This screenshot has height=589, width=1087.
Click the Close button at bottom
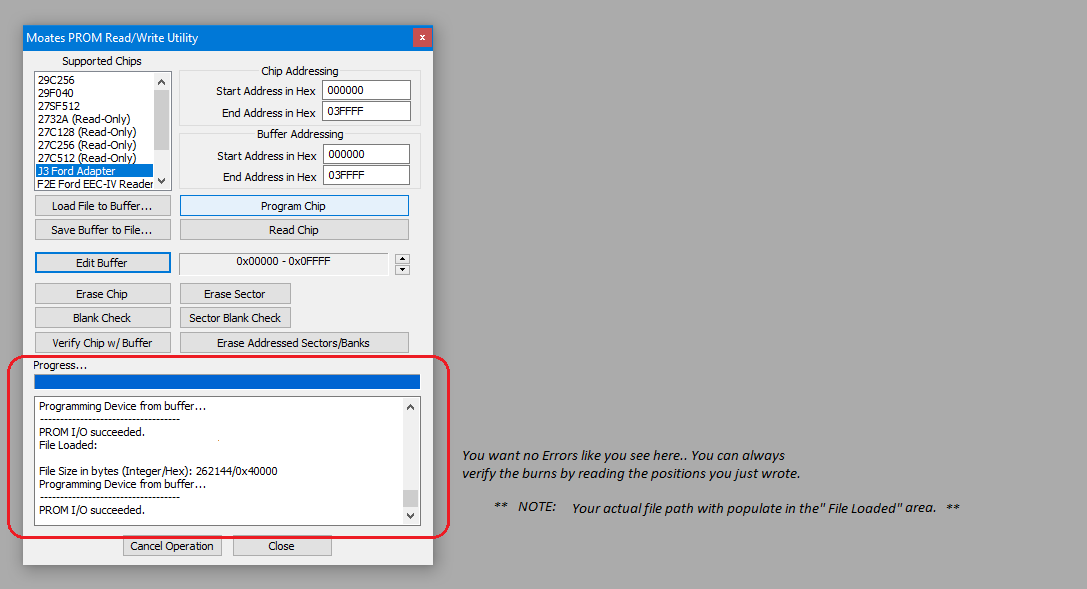(281, 546)
